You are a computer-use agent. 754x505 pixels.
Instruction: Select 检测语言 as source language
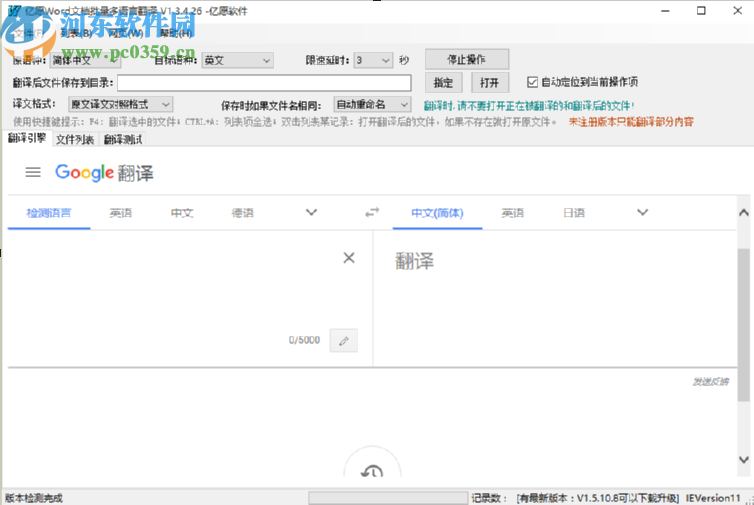49,213
